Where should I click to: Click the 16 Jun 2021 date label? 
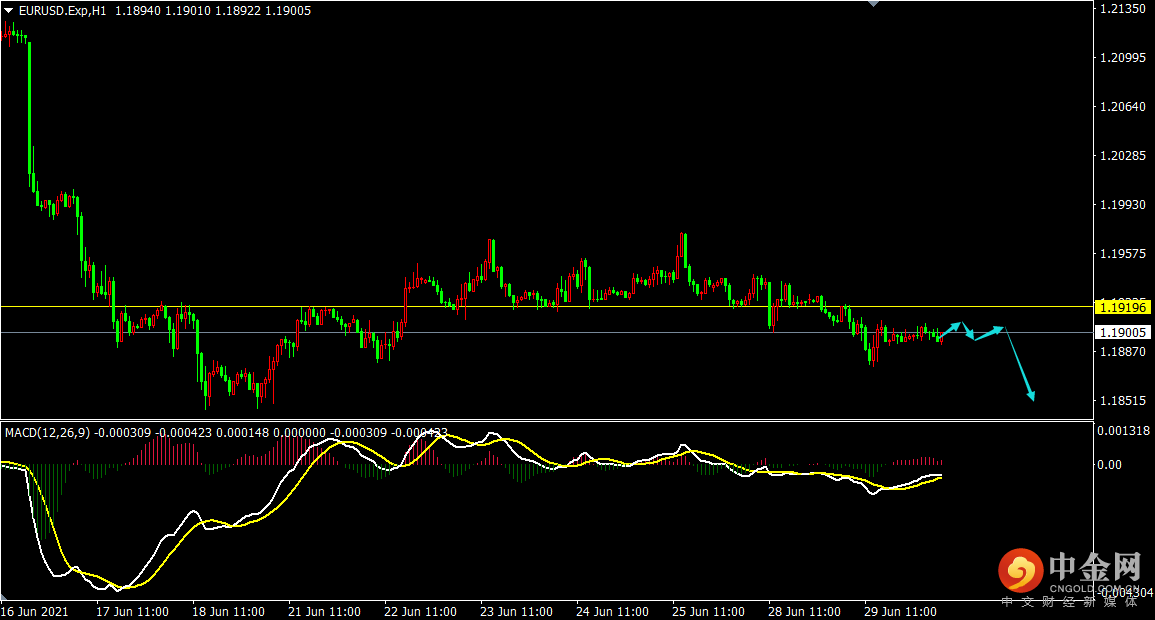[35, 611]
